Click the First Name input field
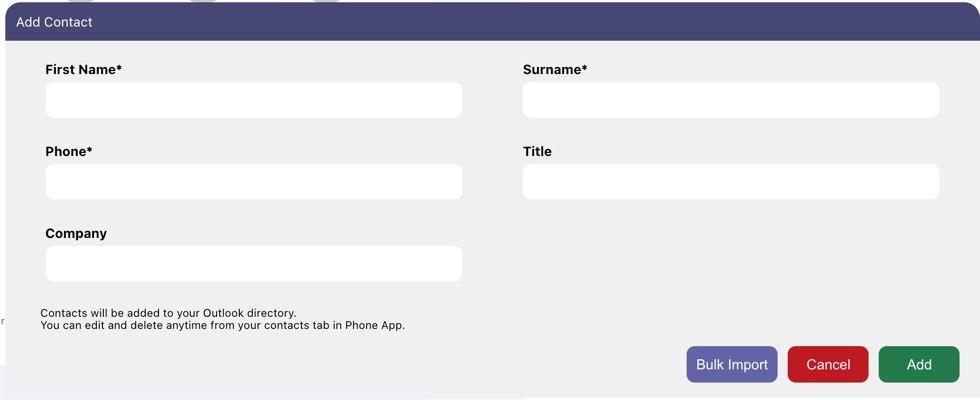The width and height of the screenshot is (980, 400). click(253, 100)
